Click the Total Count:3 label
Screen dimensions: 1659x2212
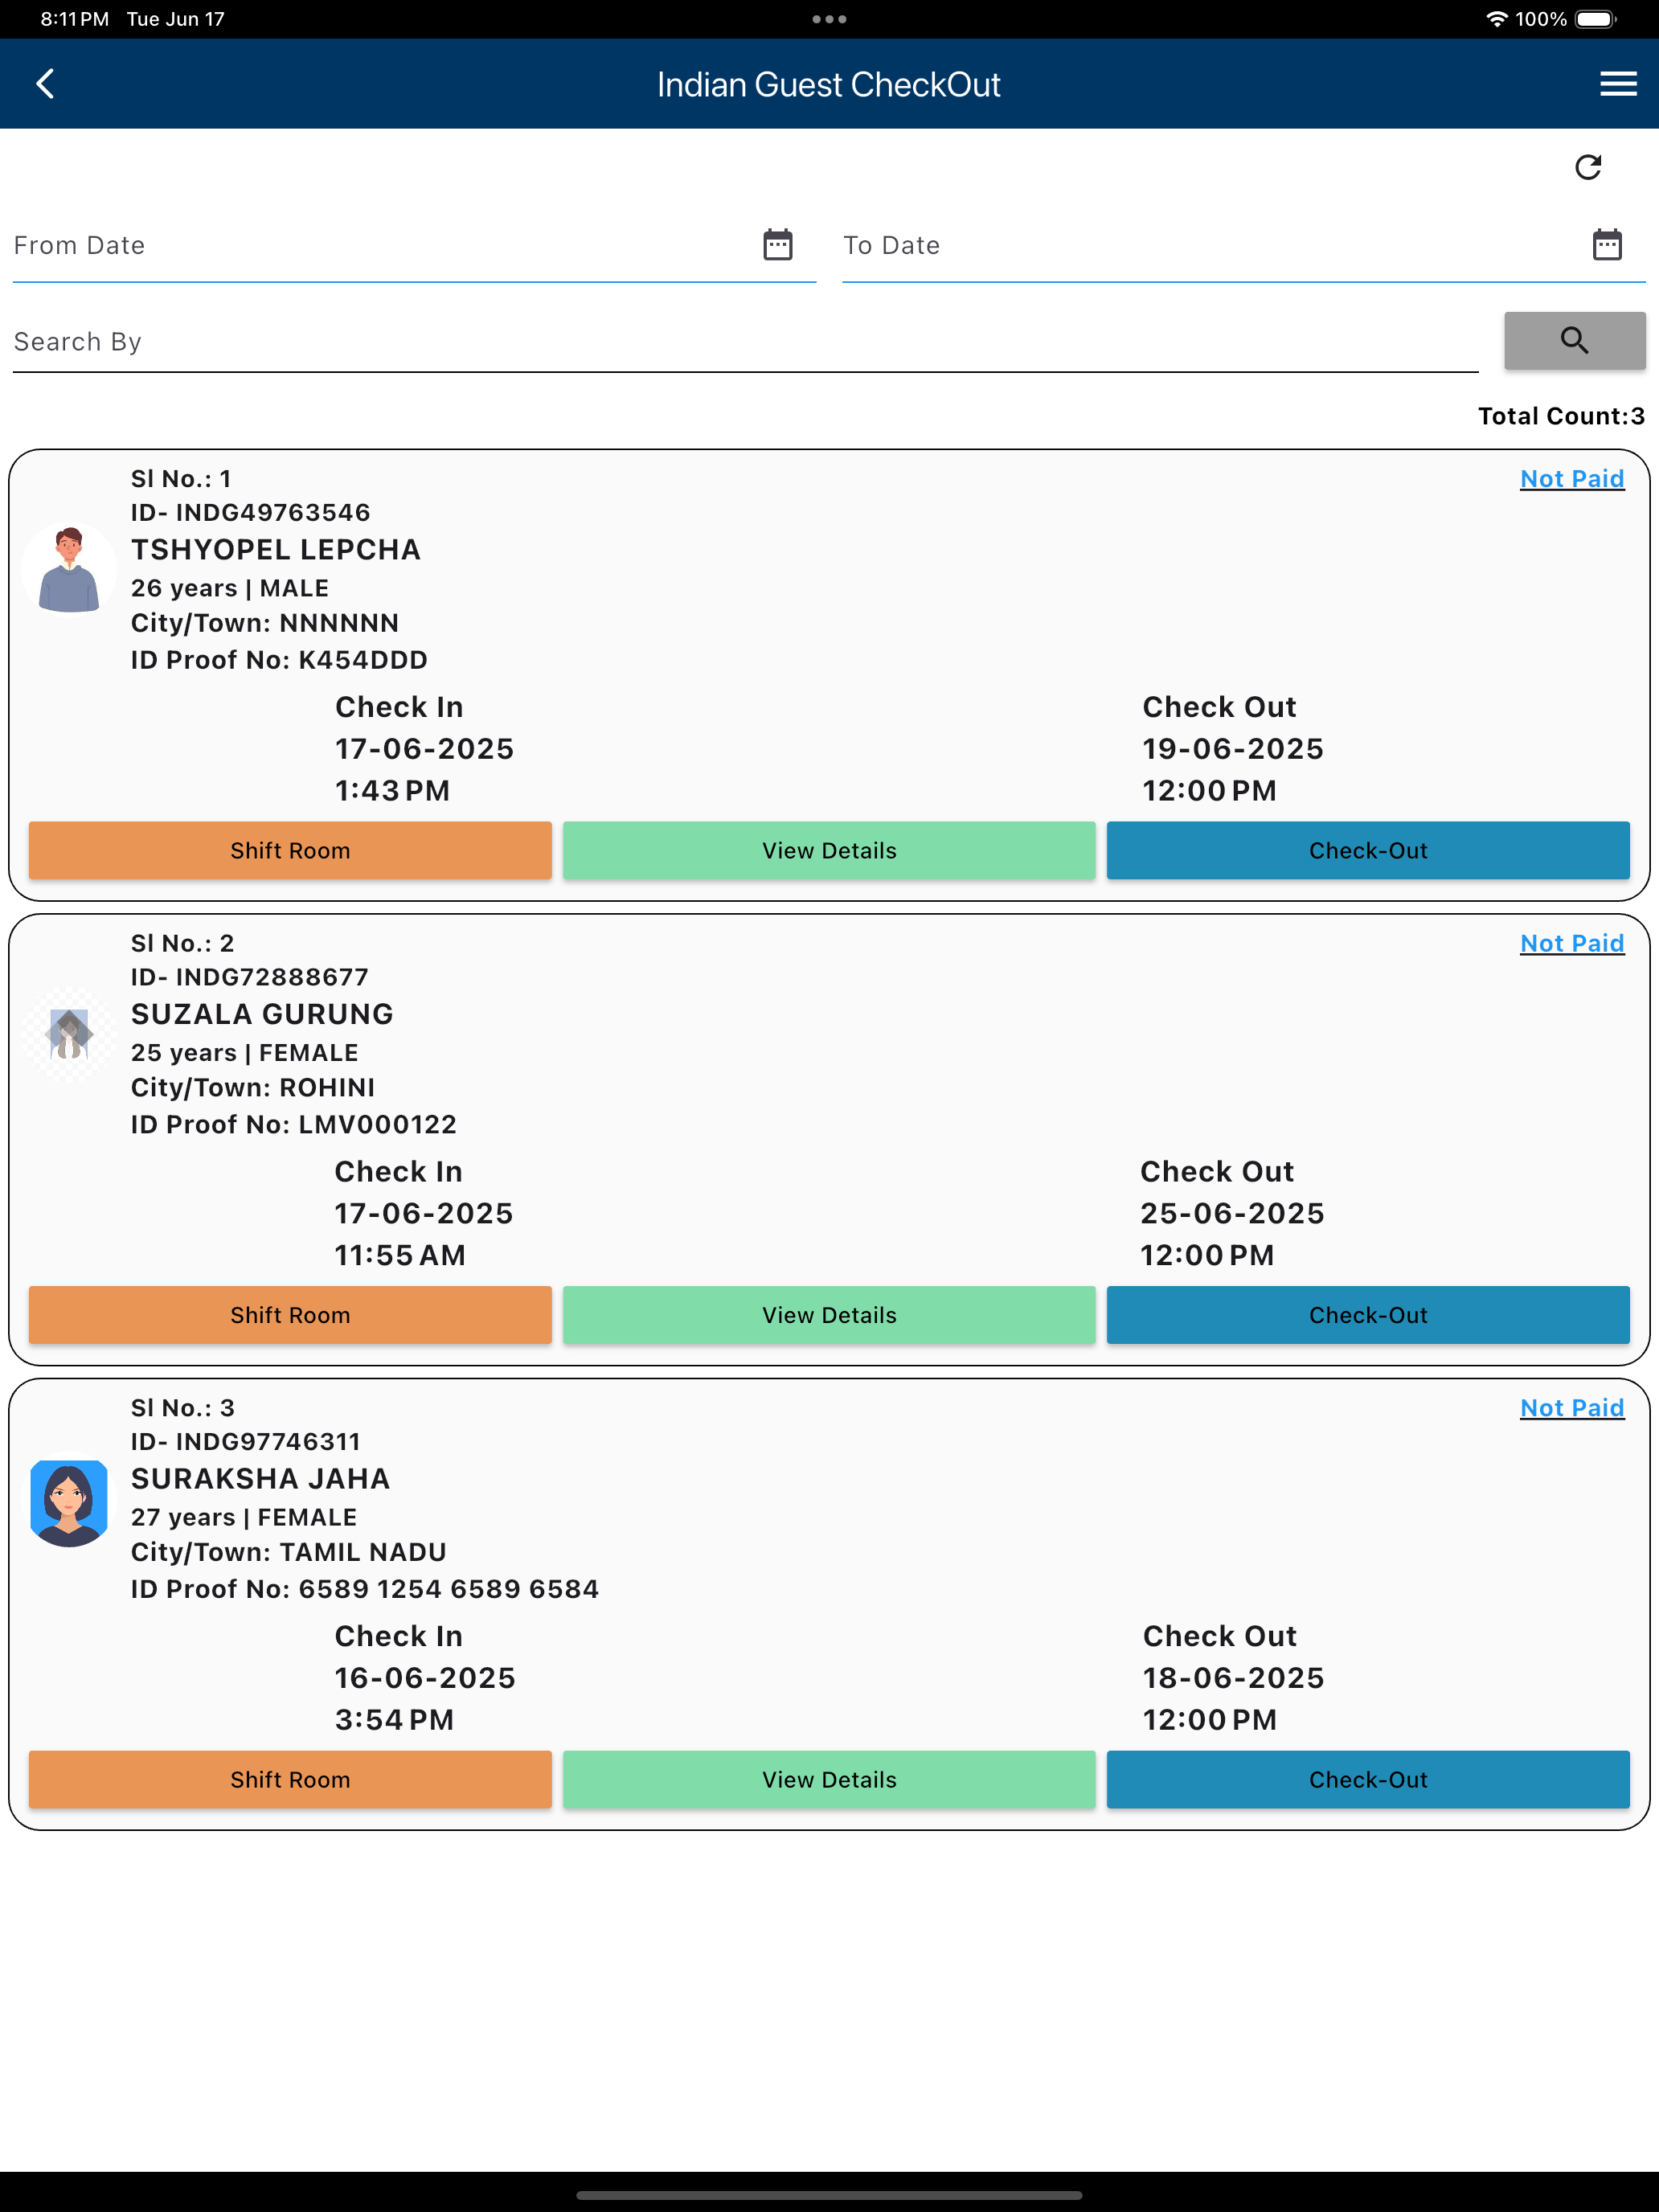(1561, 416)
